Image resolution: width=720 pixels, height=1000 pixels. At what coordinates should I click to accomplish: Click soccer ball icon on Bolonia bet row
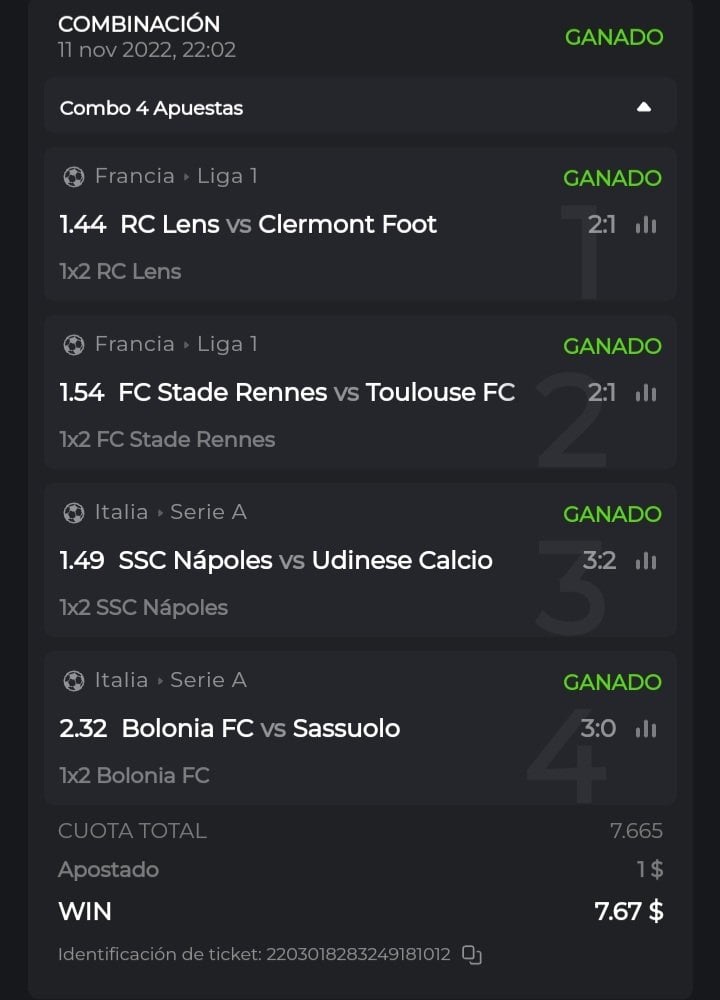point(74,681)
